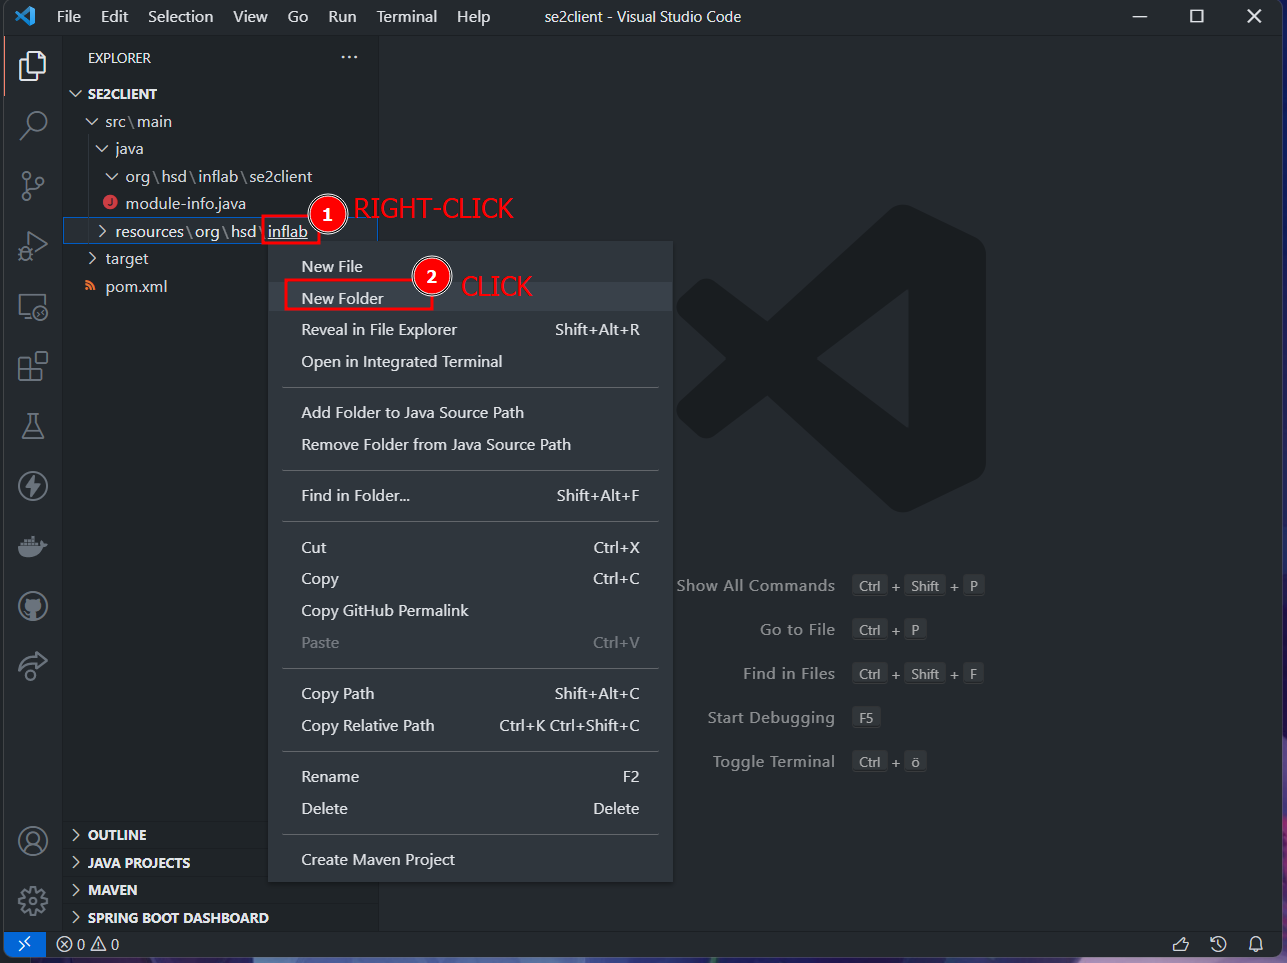This screenshot has height=963, width=1287.
Task: Choose New File from context menu
Action: point(470,266)
